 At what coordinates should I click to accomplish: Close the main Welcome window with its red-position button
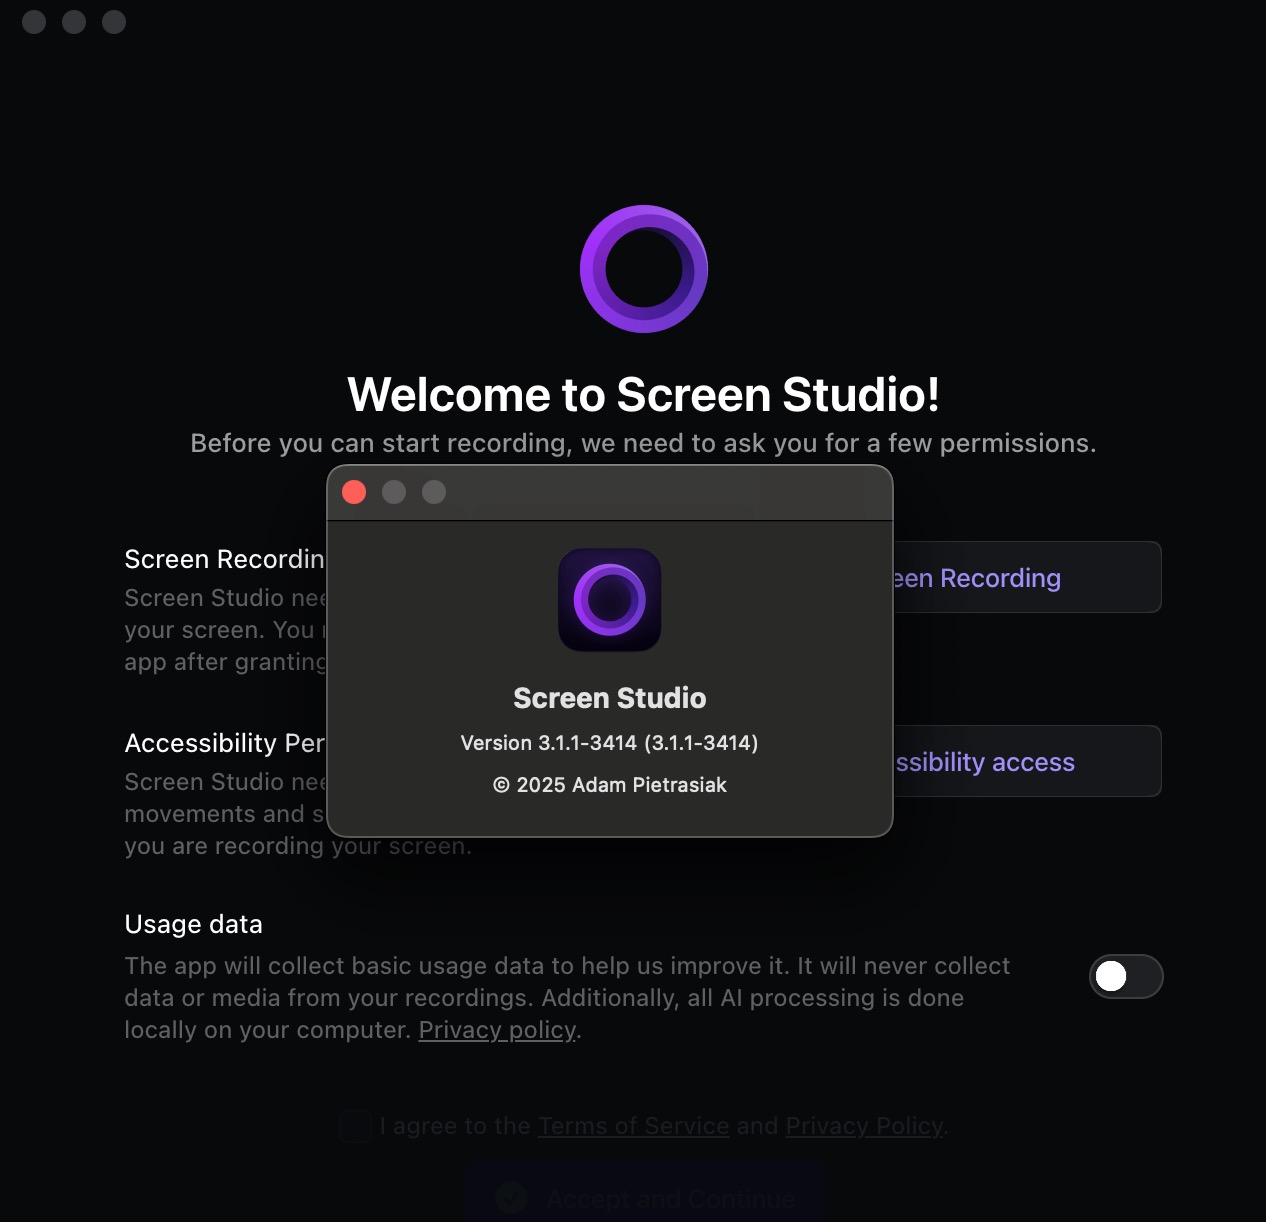tap(34, 22)
